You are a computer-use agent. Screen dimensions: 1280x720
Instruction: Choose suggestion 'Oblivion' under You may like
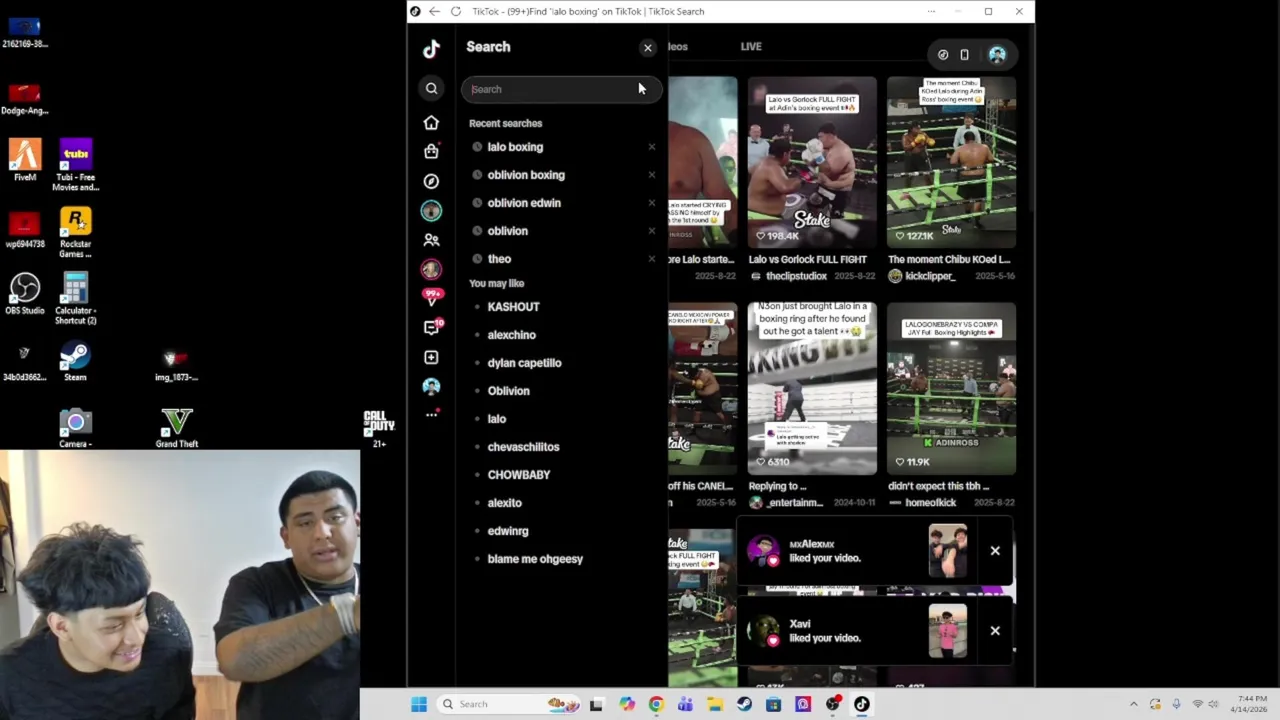tap(508, 391)
